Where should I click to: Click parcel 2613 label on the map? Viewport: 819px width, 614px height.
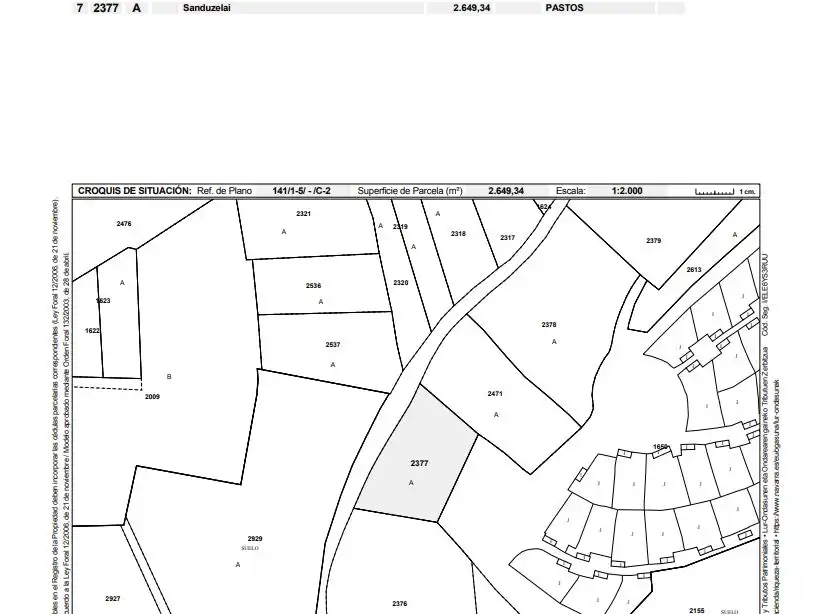click(x=694, y=270)
